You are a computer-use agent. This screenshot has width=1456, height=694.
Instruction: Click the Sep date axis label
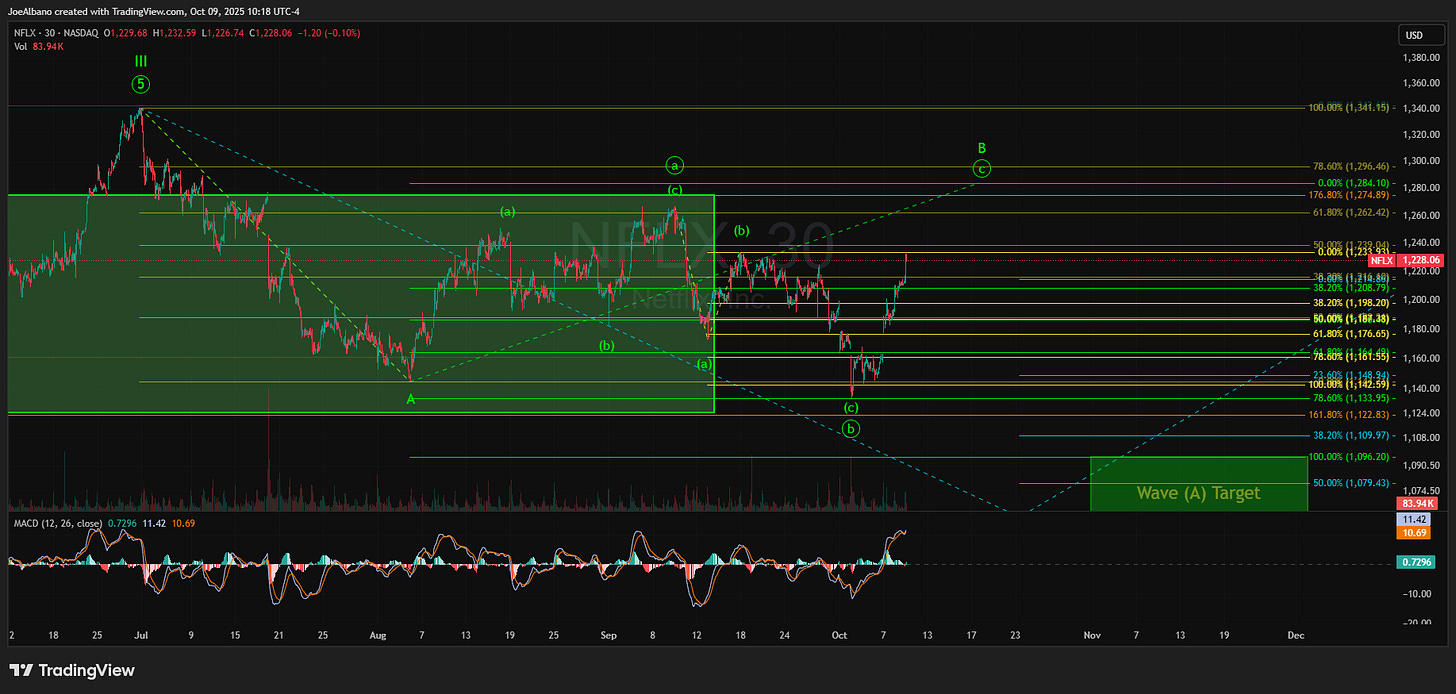609,635
